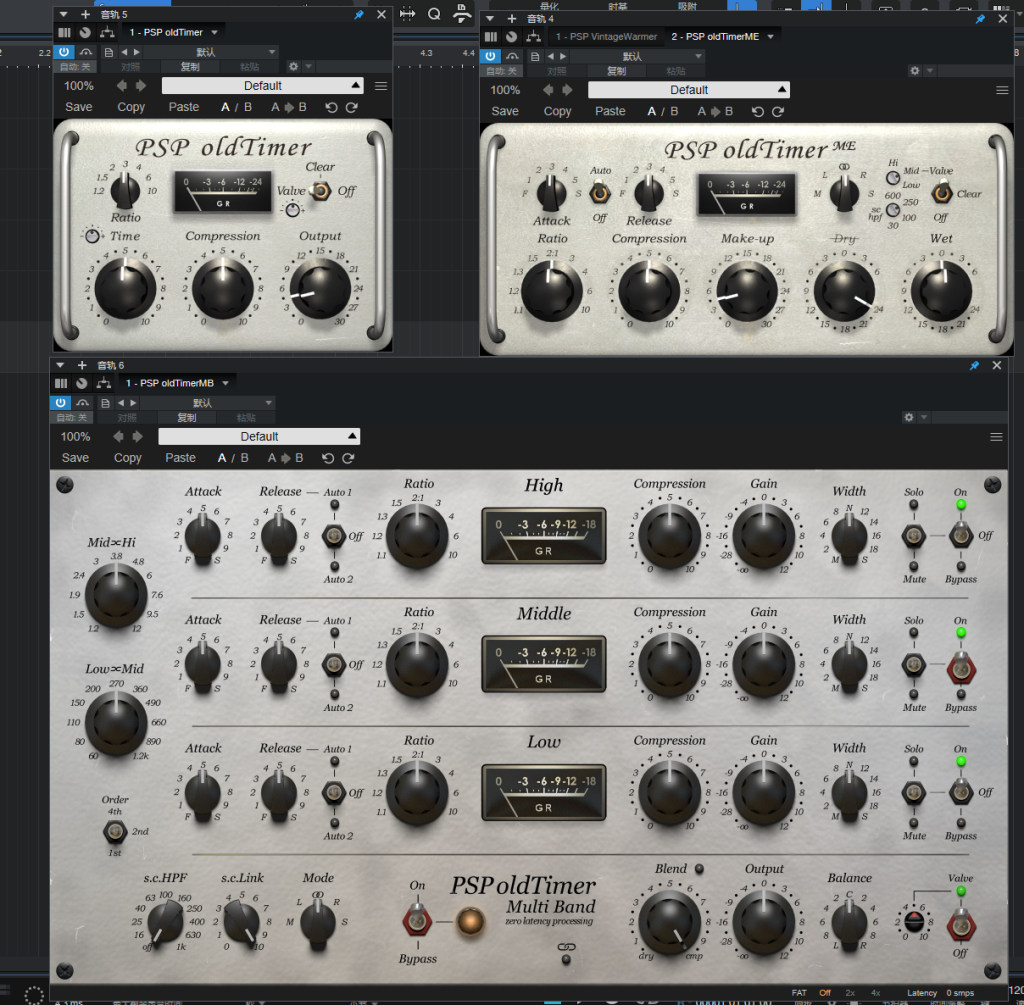
Task: Open the Default preset dropdown in oldTimerME
Action: (x=689, y=90)
